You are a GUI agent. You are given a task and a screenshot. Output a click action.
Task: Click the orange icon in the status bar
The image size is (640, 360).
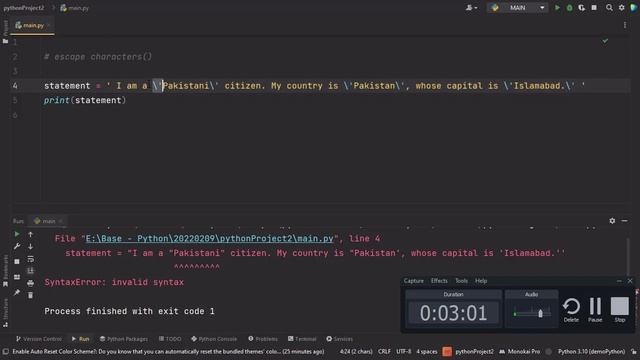[447, 351]
